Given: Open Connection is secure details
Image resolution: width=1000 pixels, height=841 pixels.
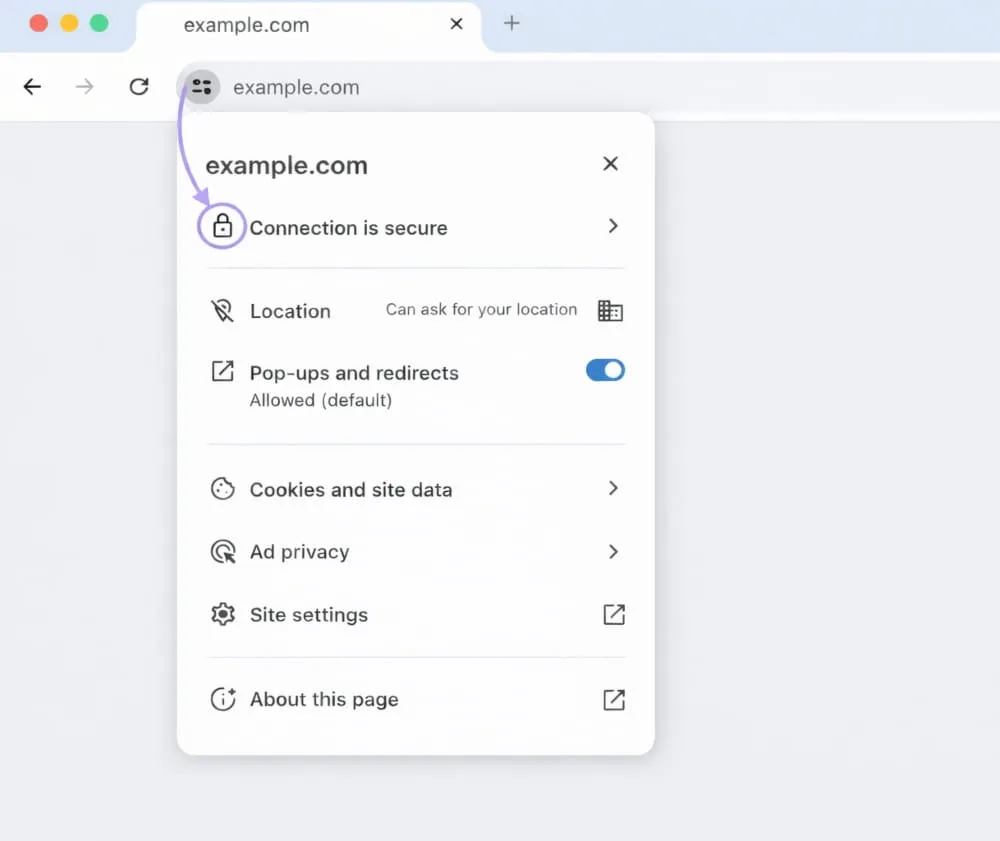Looking at the screenshot, I should click(x=416, y=227).
